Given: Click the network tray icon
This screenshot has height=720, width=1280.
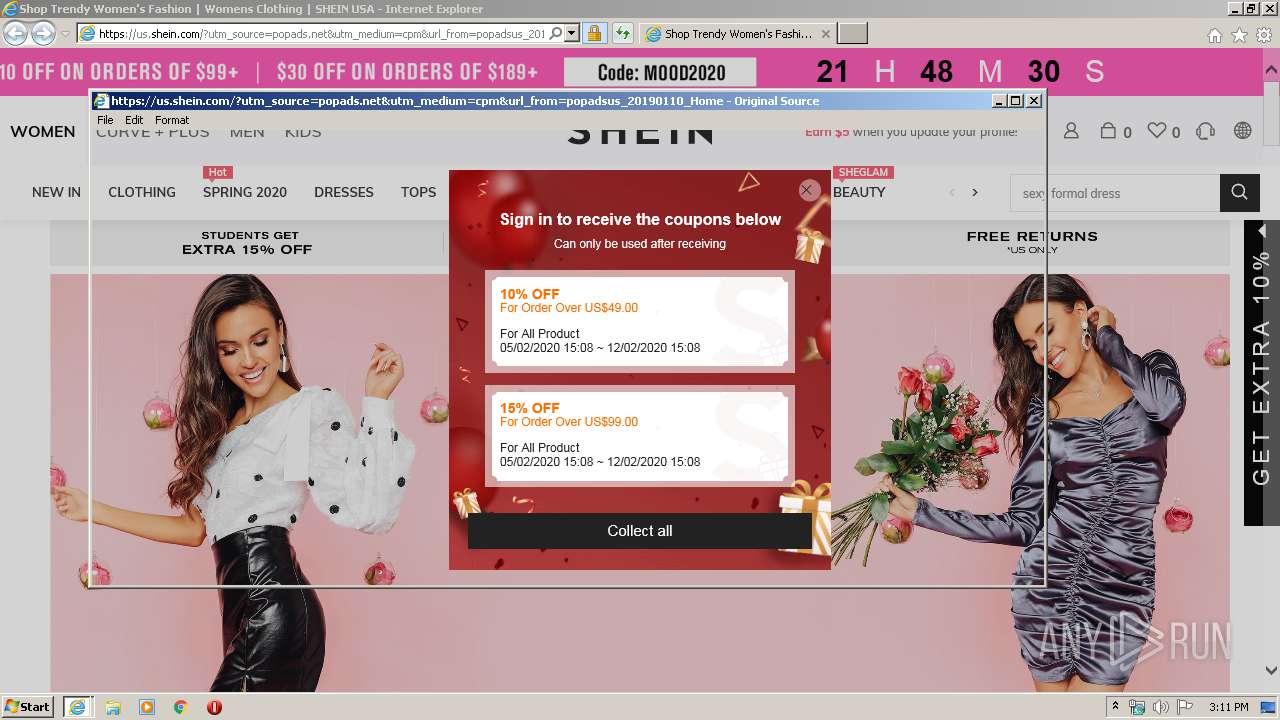Looking at the screenshot, I should 1137,707.
